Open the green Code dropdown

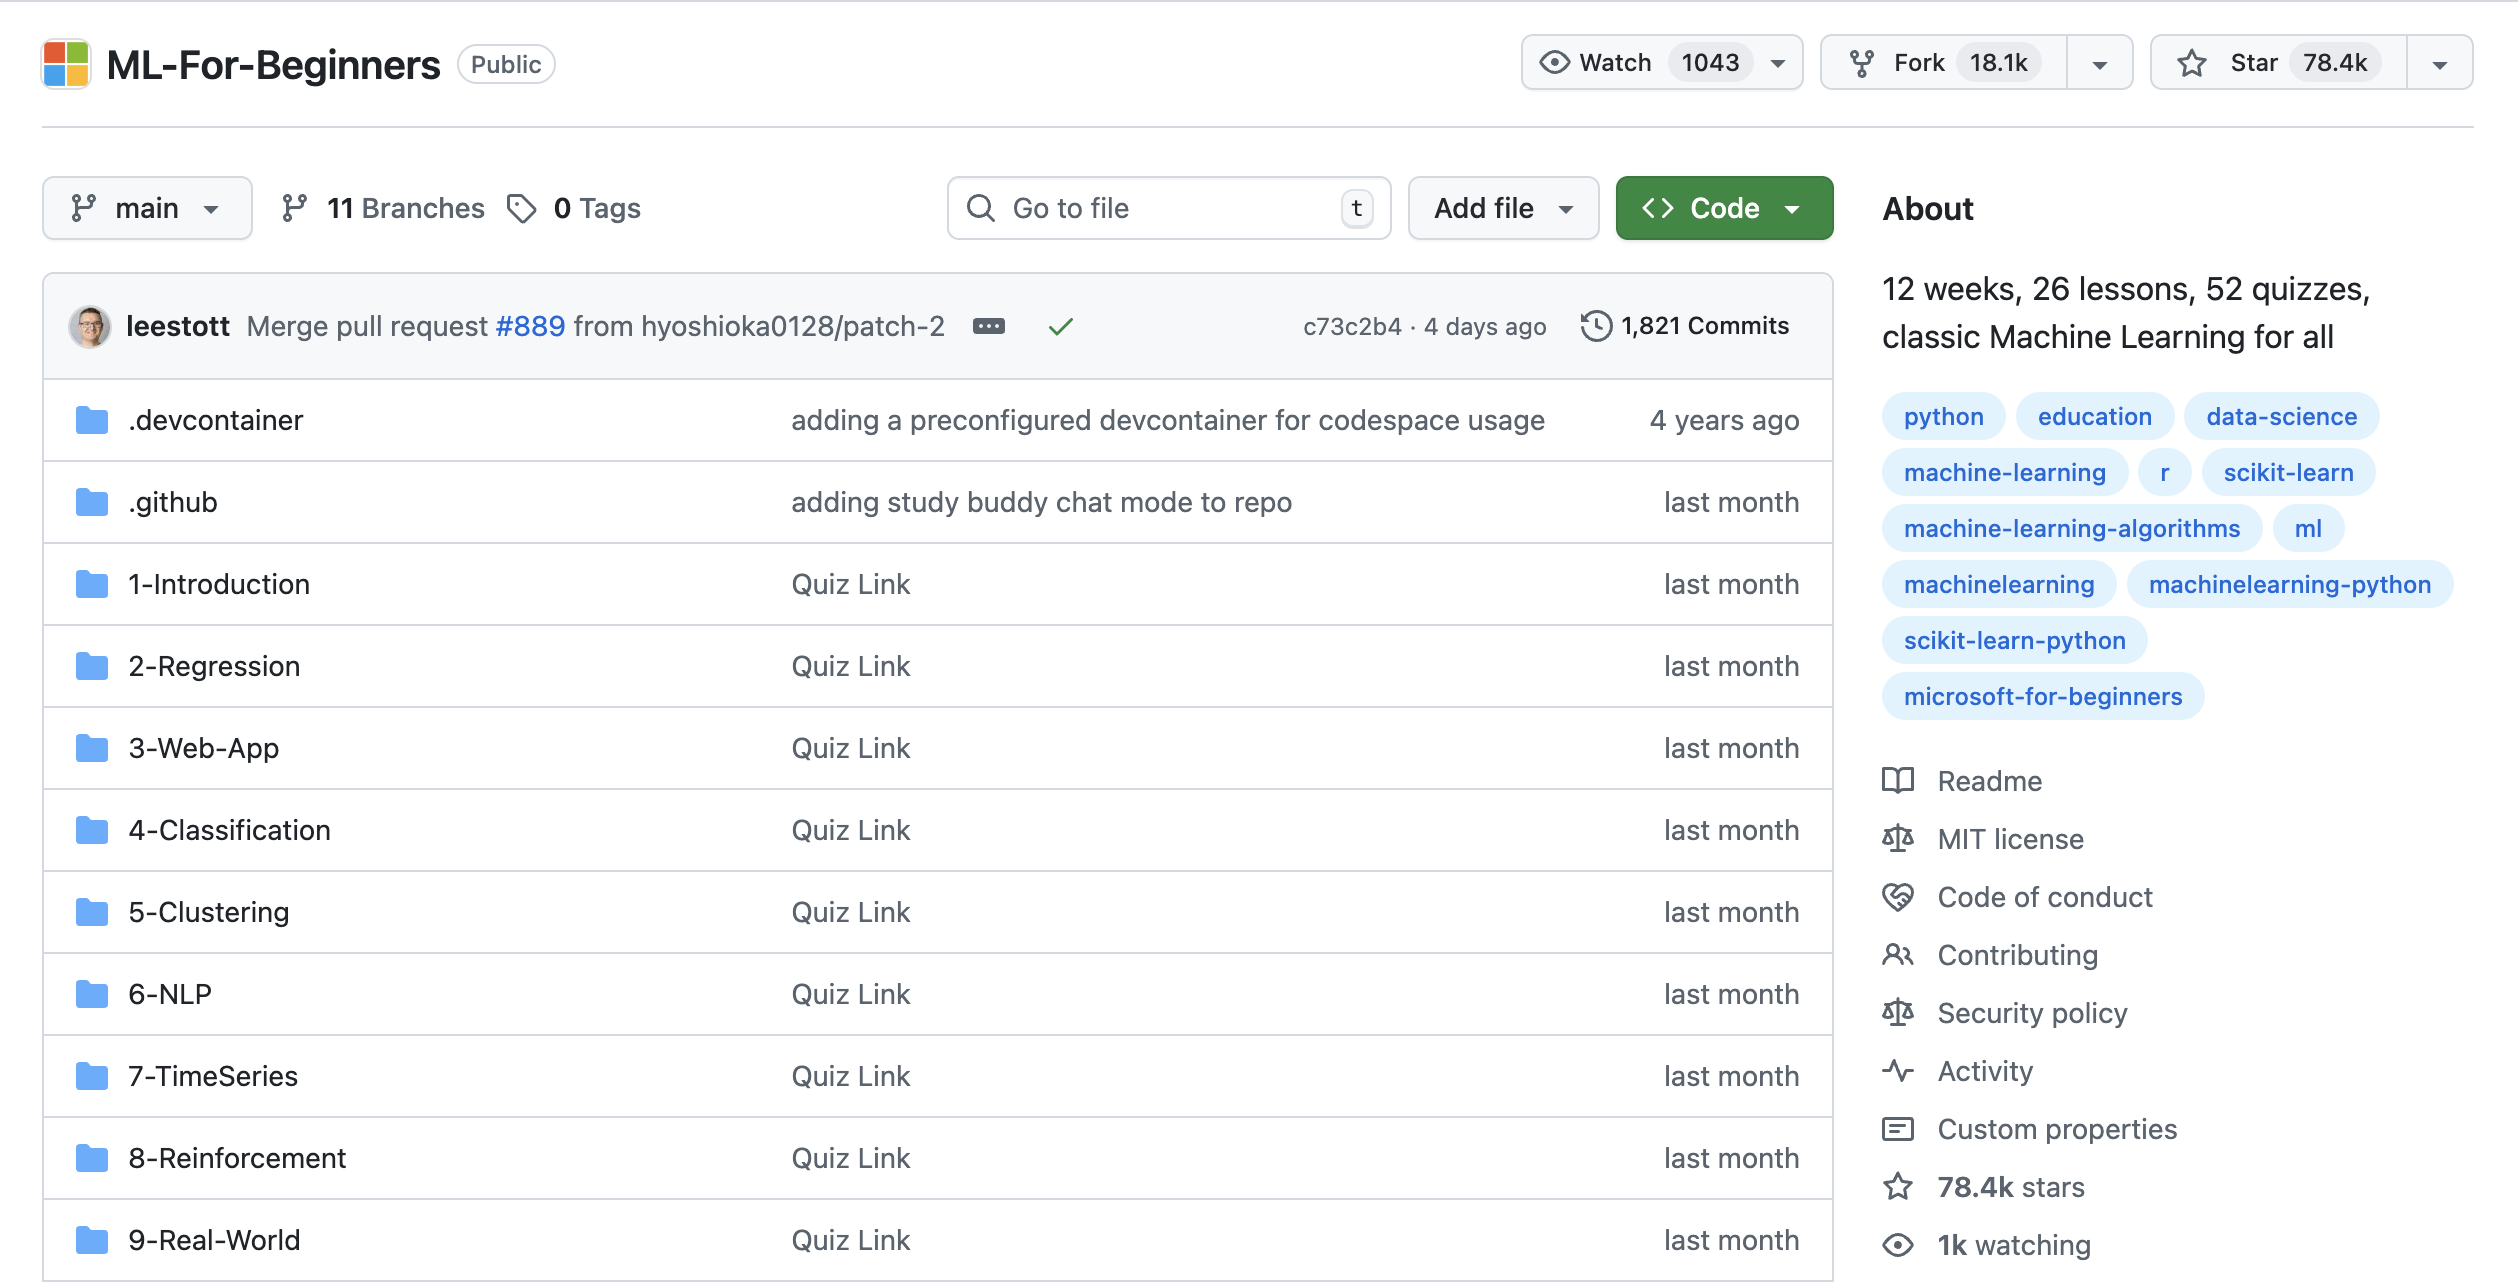click(x=1723, y=208)
